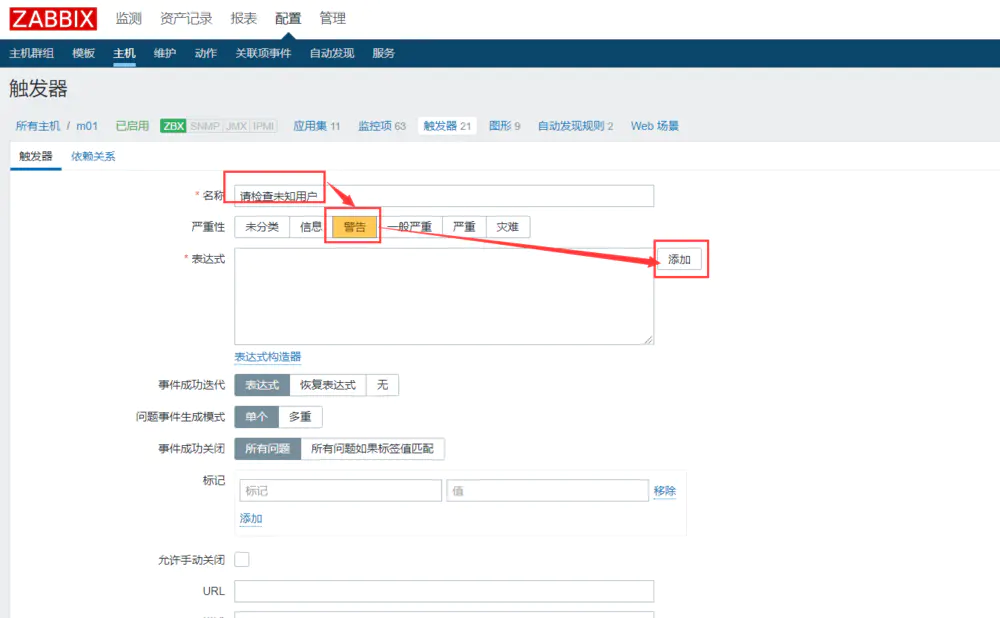Screen dimensions: 1000x618
Task: Click the expression textarea resize handle
Action: [x=648, y=339]
